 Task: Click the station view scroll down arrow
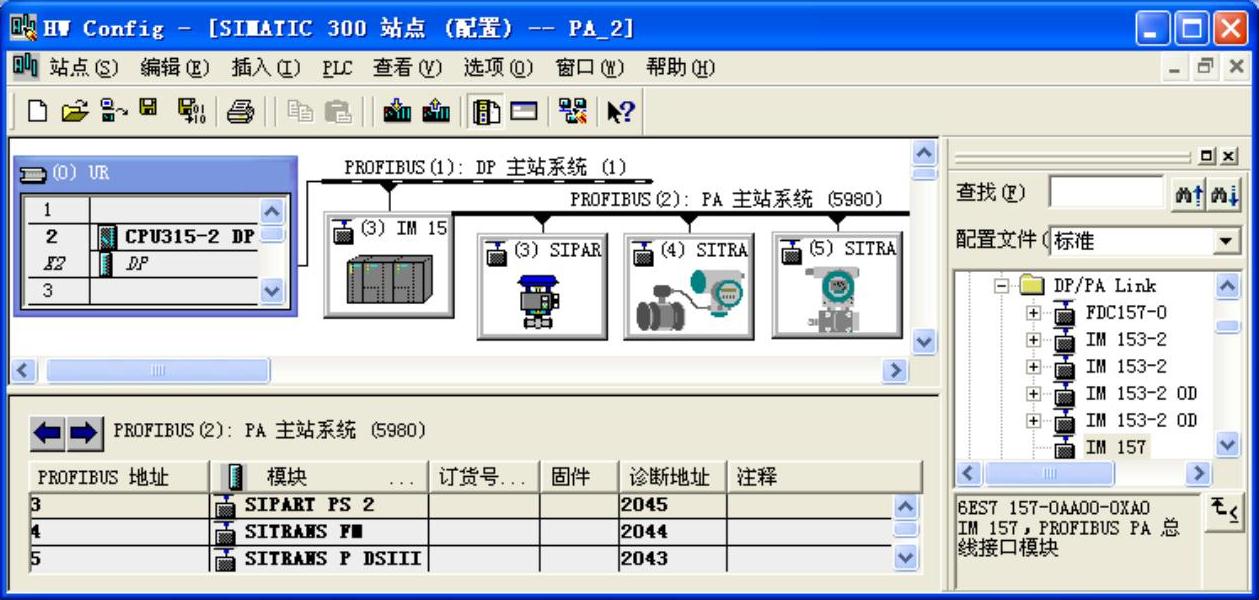[x=924, y=342]
